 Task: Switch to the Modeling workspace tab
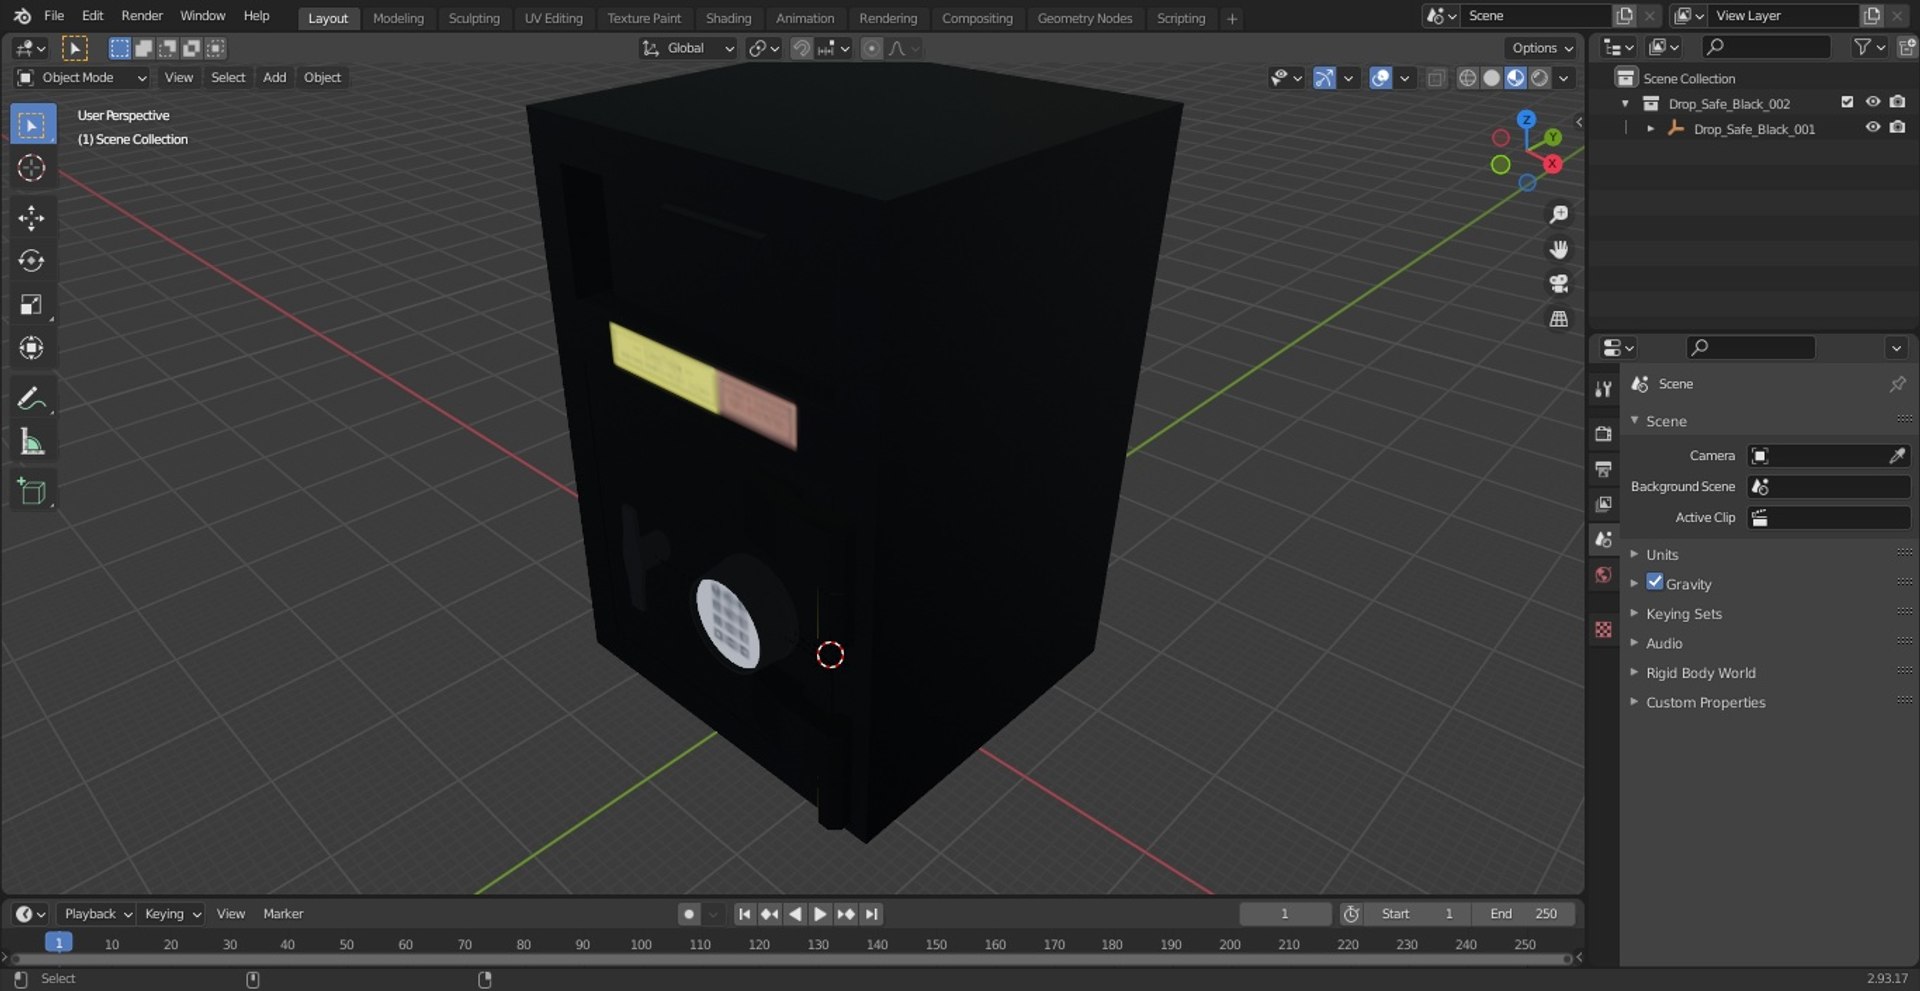coord(398,18)
